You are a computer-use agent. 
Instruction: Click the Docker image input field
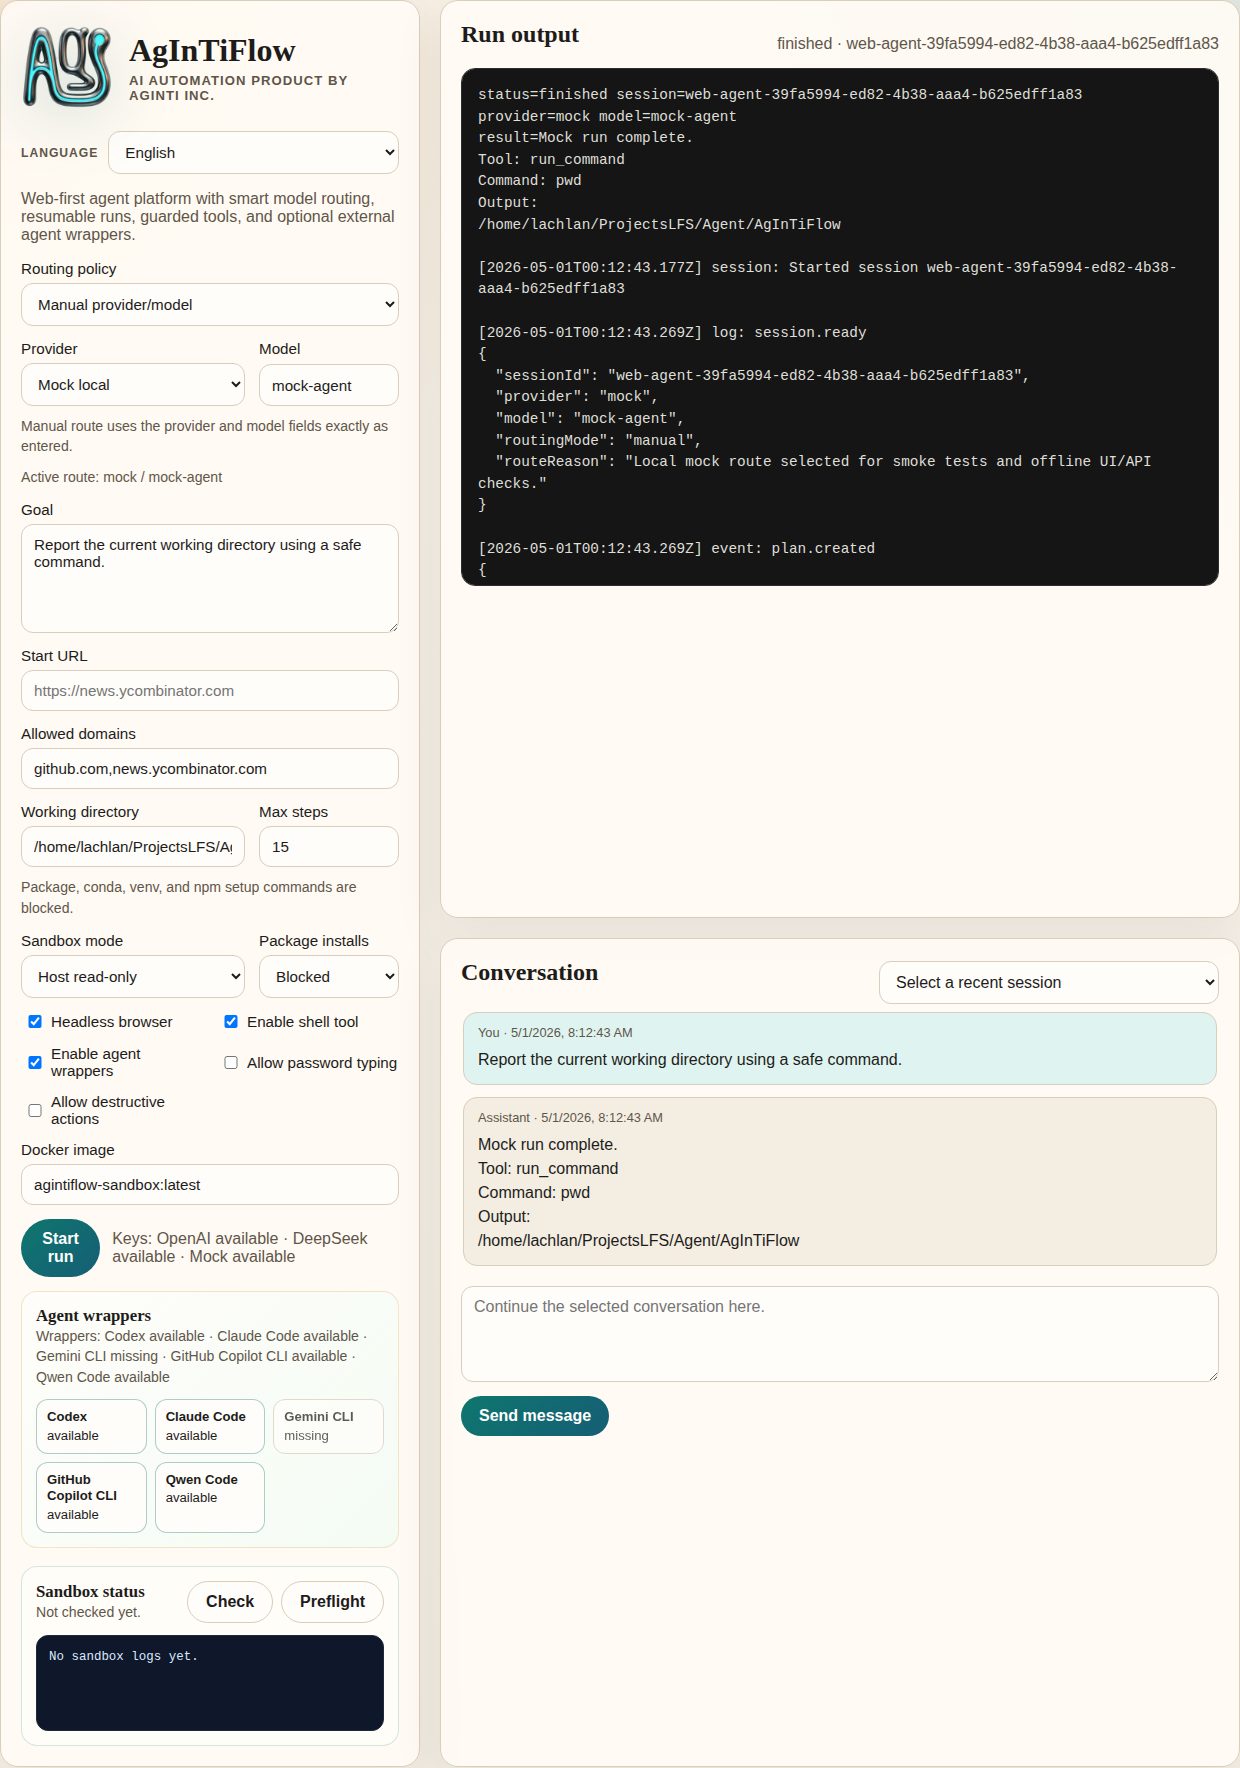pos(210,1185)
